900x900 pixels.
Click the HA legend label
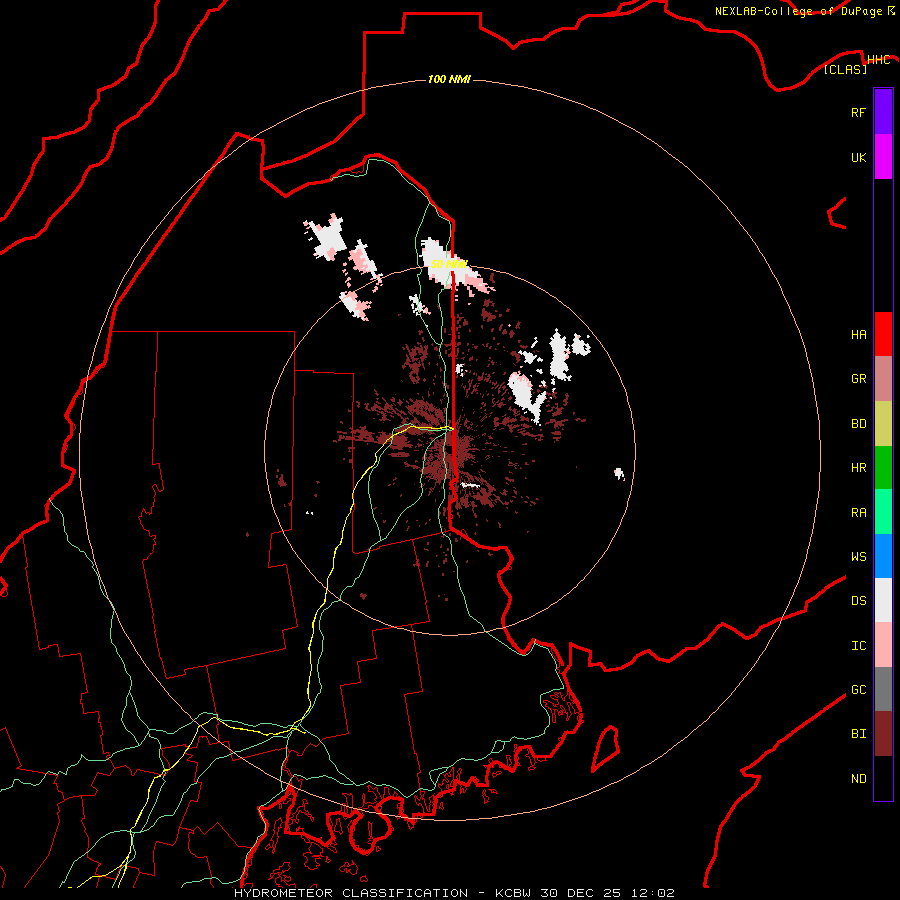pyautogui.click(x=858, y=334)
